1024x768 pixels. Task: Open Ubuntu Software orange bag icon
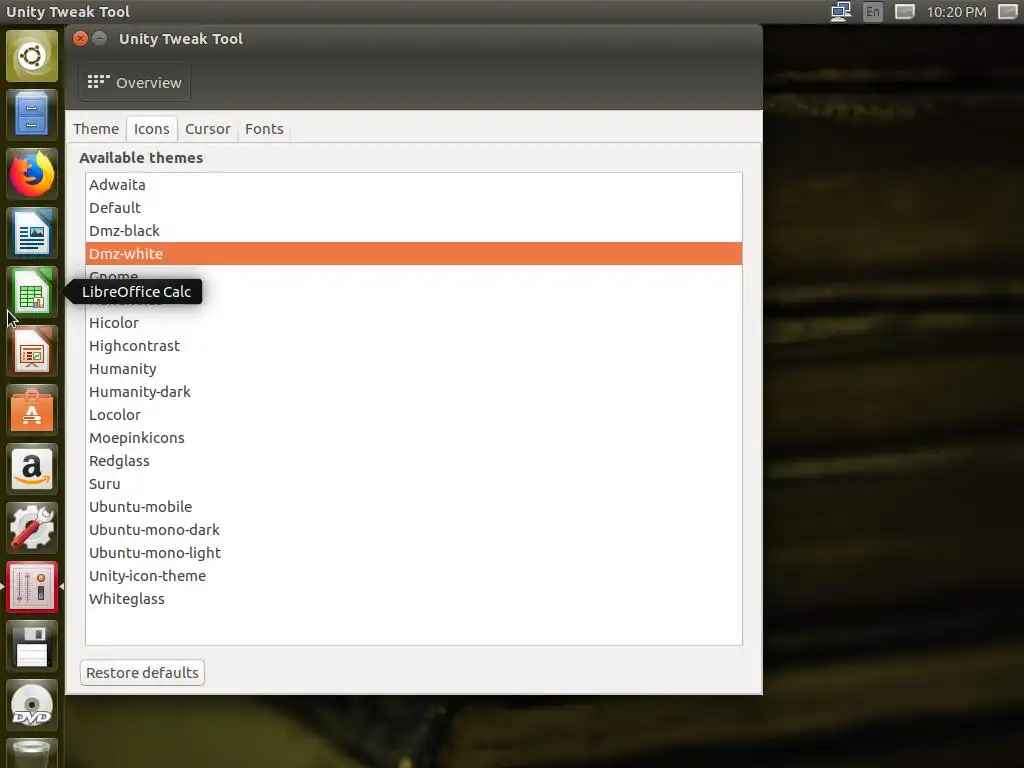[32, 410]
